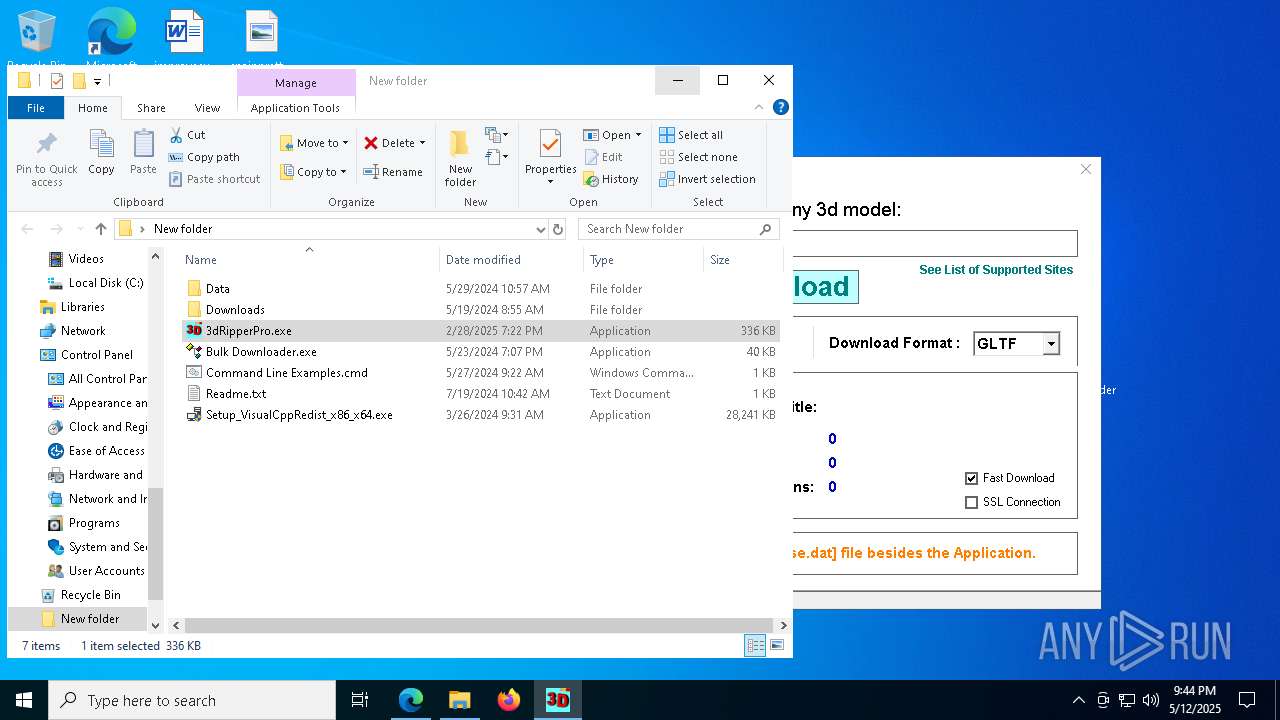This screenshot has width=1280, height=720.
Task: Expand Copy to dropdown
Action: click(343, 172)
